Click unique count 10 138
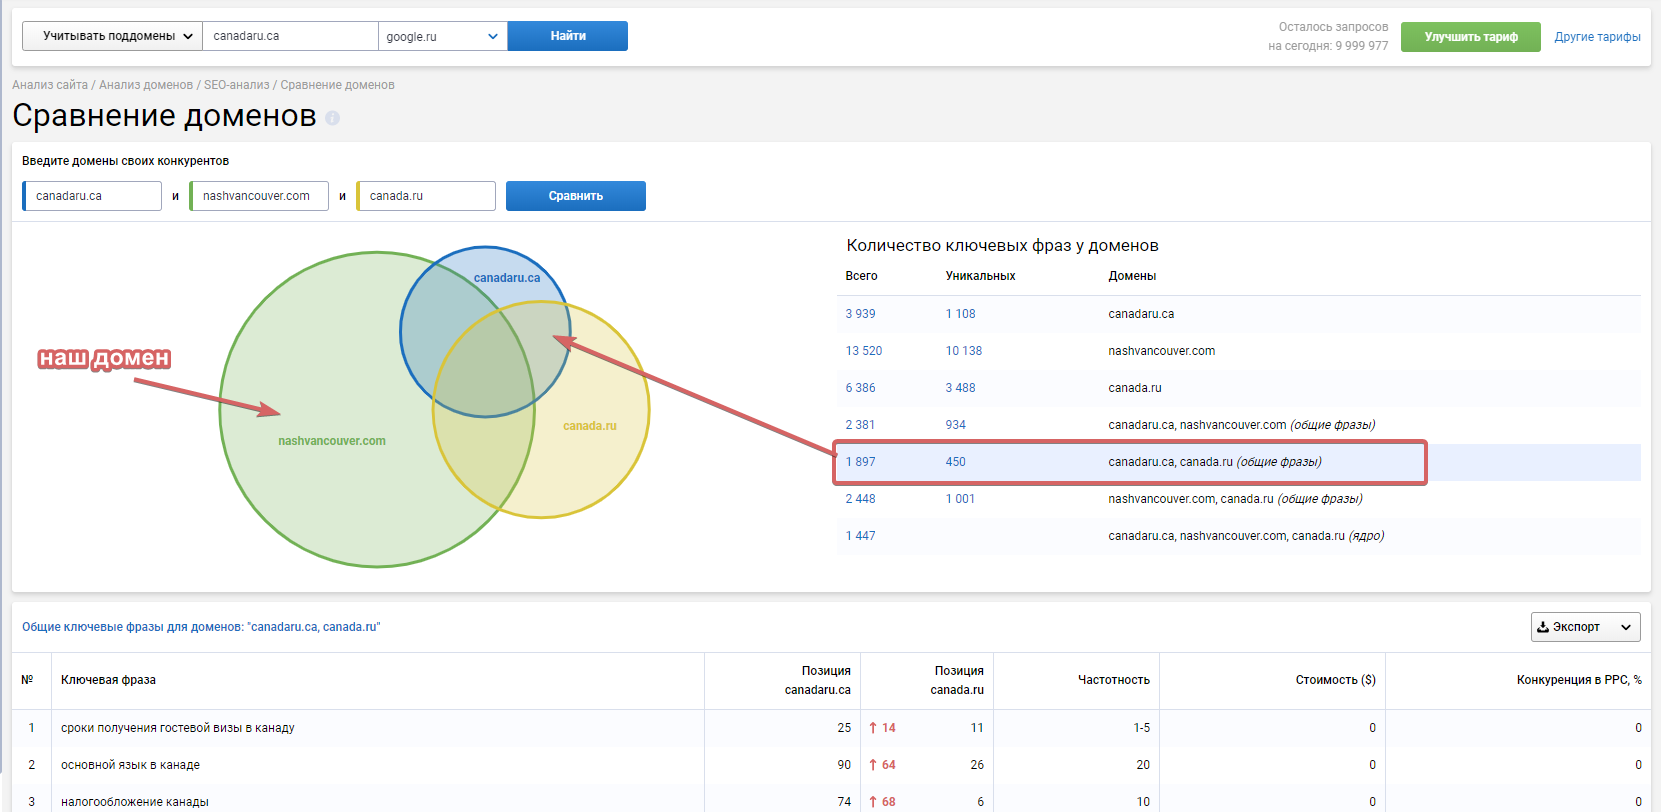The width and height of the screenshot is (1661, 812). pyautogui.click(x=964, y=351)
